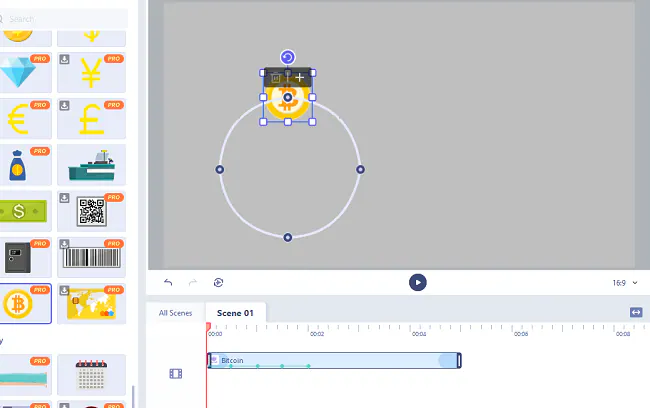Click the download icon on the QR code prop
Image resolution: width=650 pixels, height=408 pixels.
click(x=64, y=198)
